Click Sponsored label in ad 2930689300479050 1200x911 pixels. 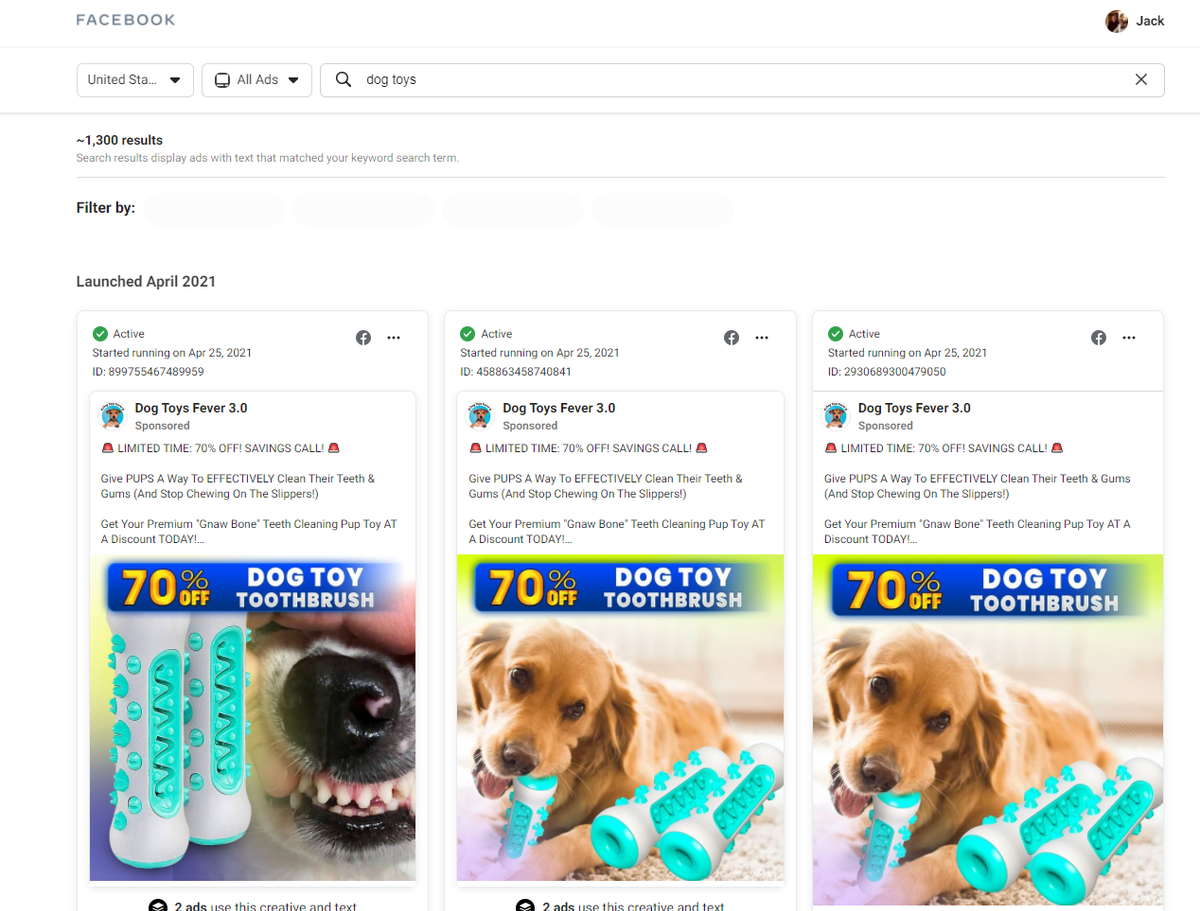point(885,426)
